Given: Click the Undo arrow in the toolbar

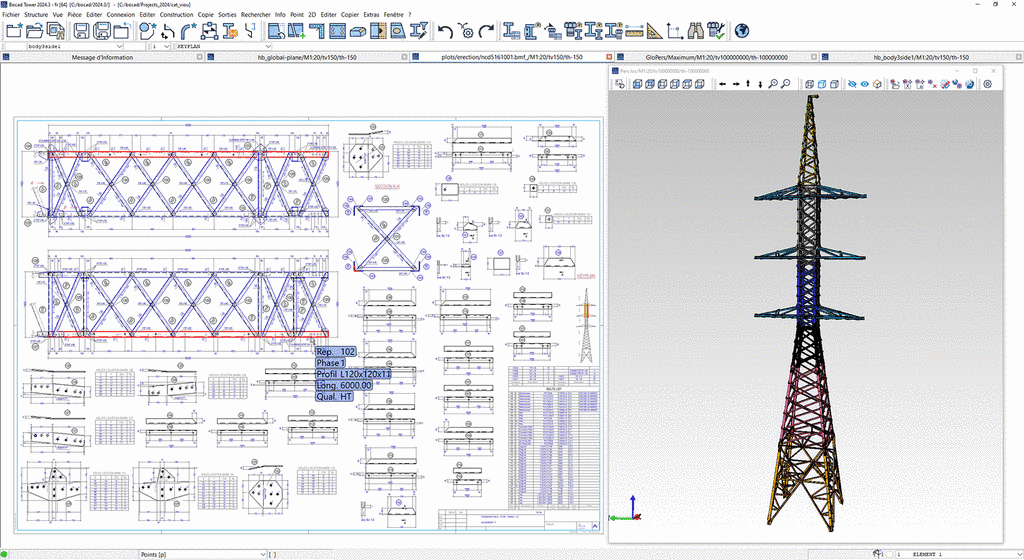Looking at the screenshot, I should click(447, 32).
